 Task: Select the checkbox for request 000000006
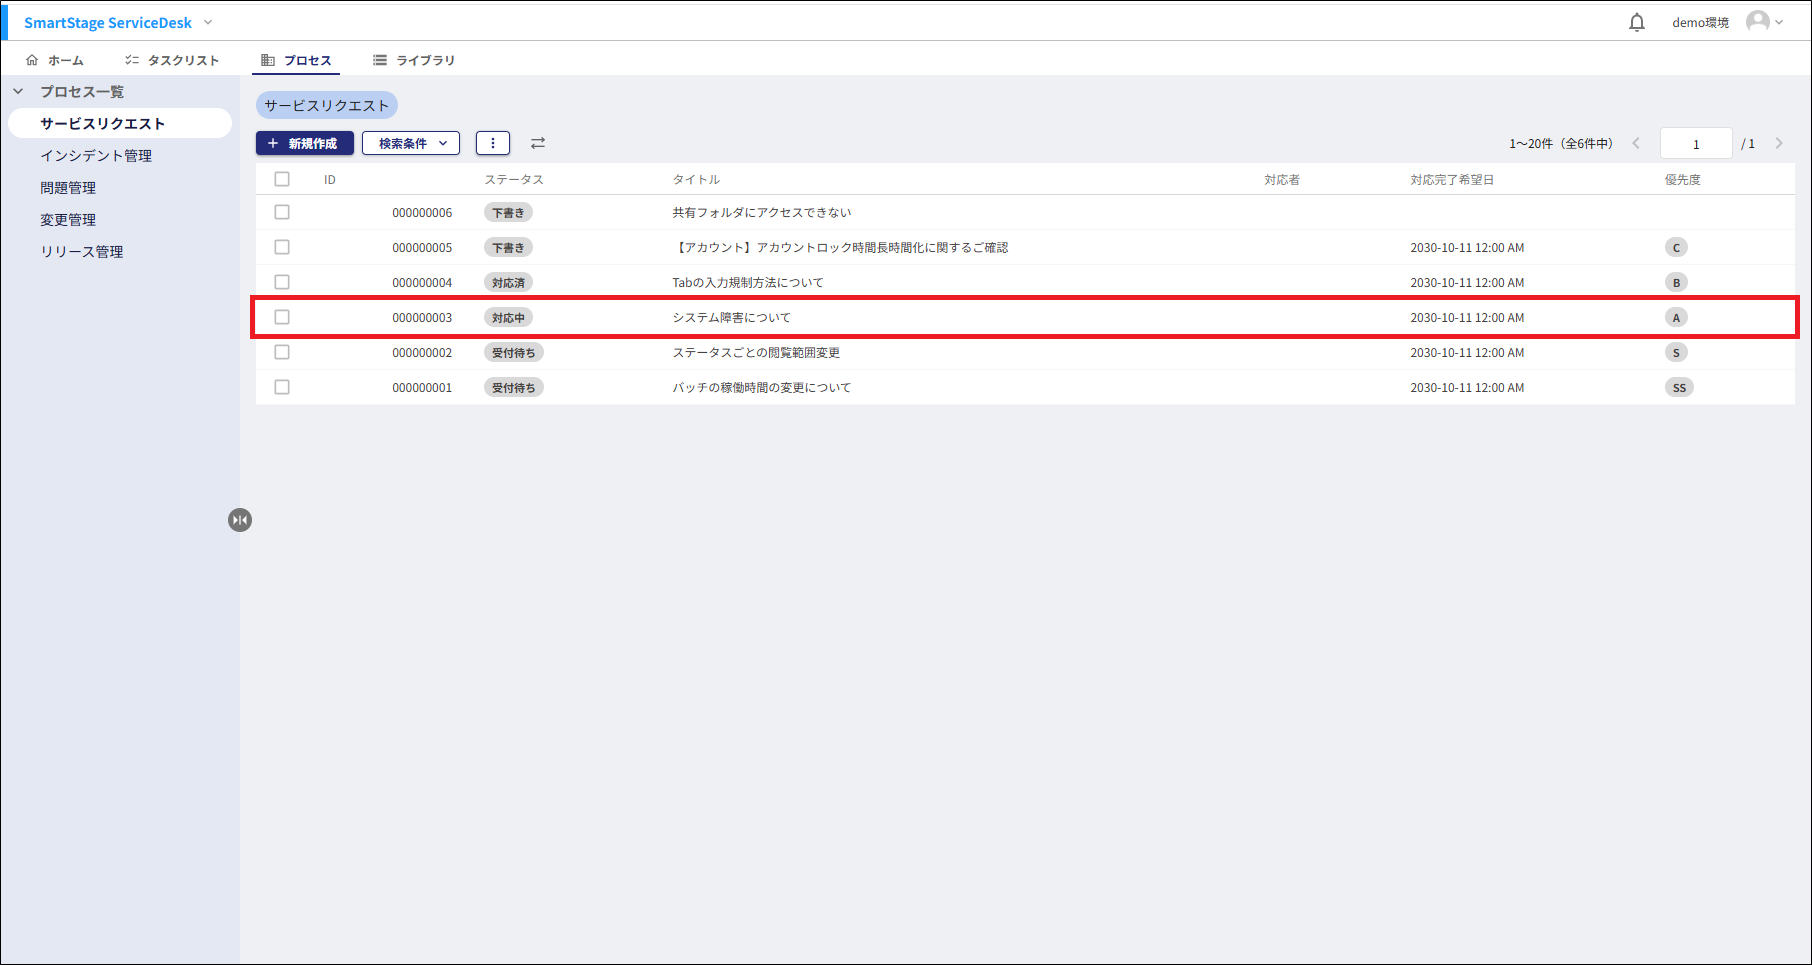pos(282,212)
